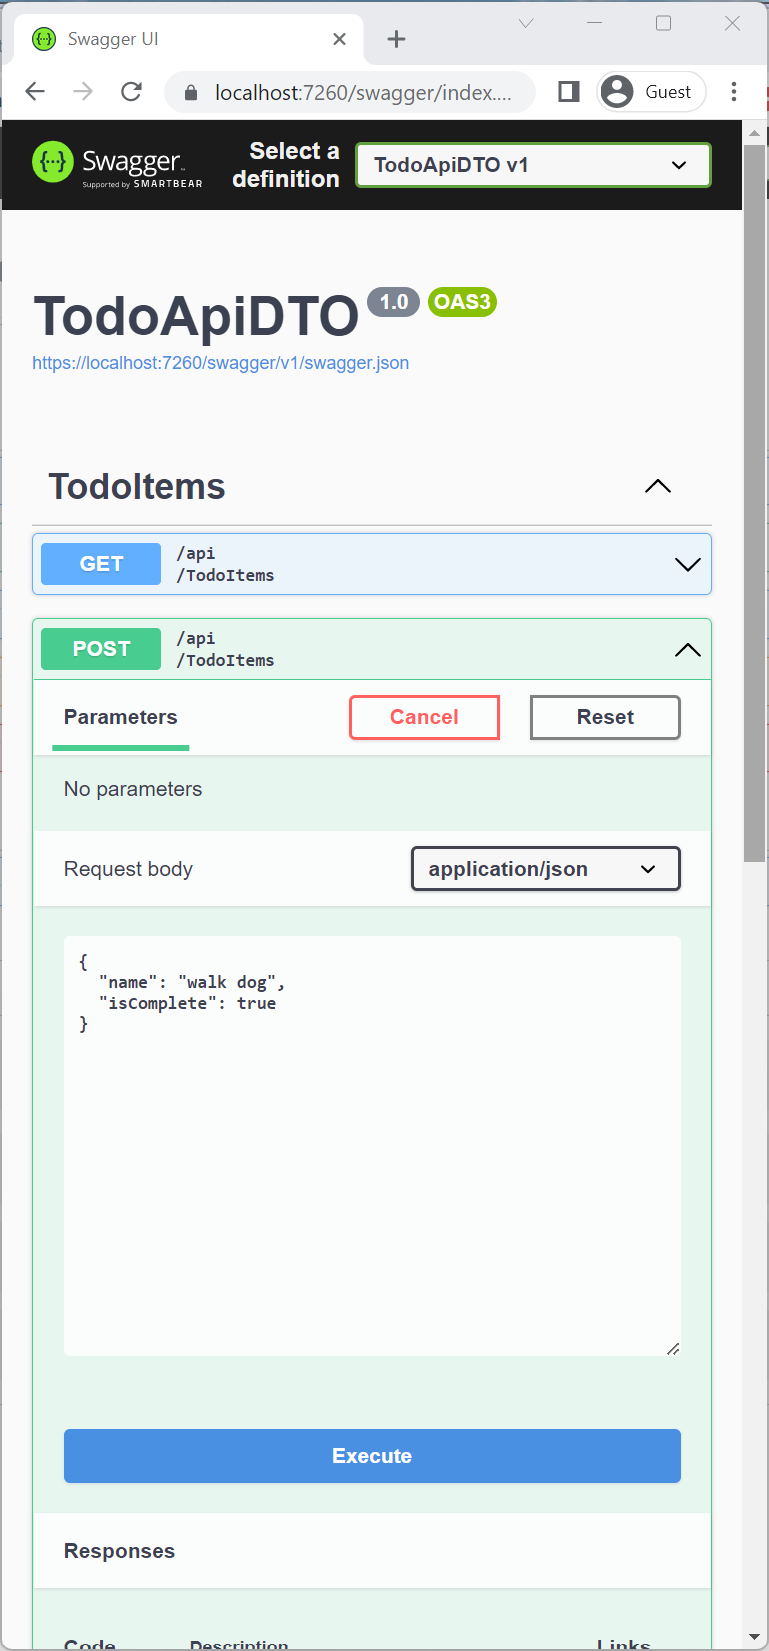Image resolution: width=769 pixels, height=1651 pixels.
Task: Select the Parameters tab
Action: [x=120, y=717]
